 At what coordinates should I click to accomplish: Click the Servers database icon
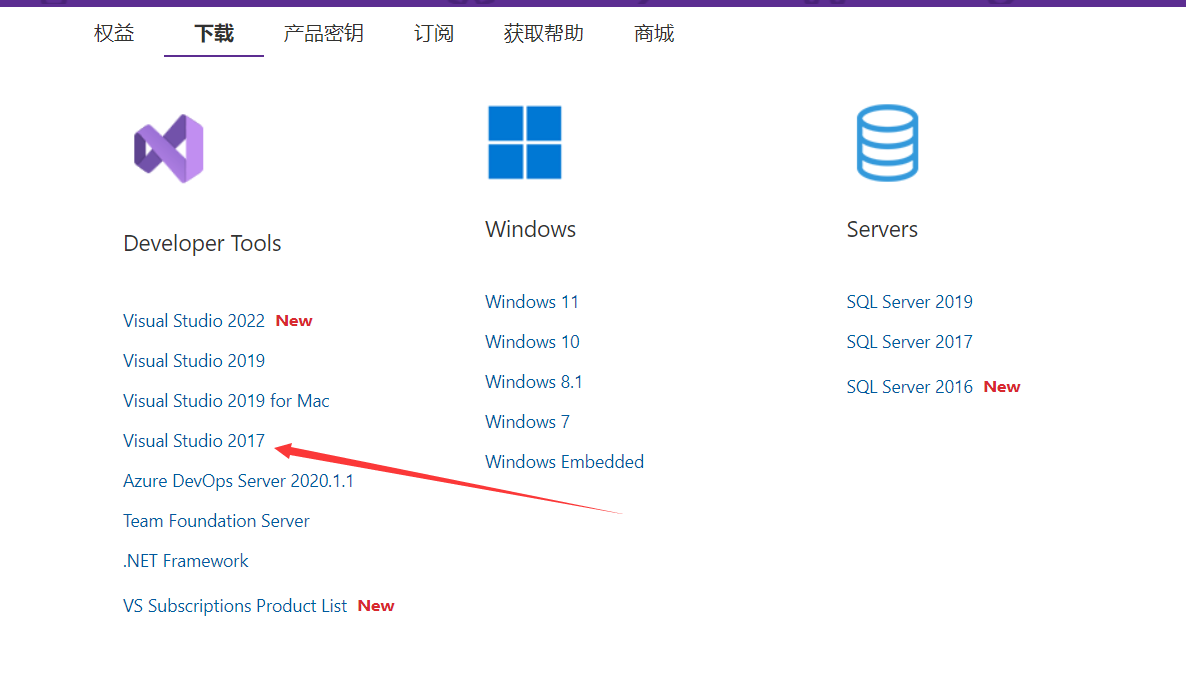(x=887, y=143)
